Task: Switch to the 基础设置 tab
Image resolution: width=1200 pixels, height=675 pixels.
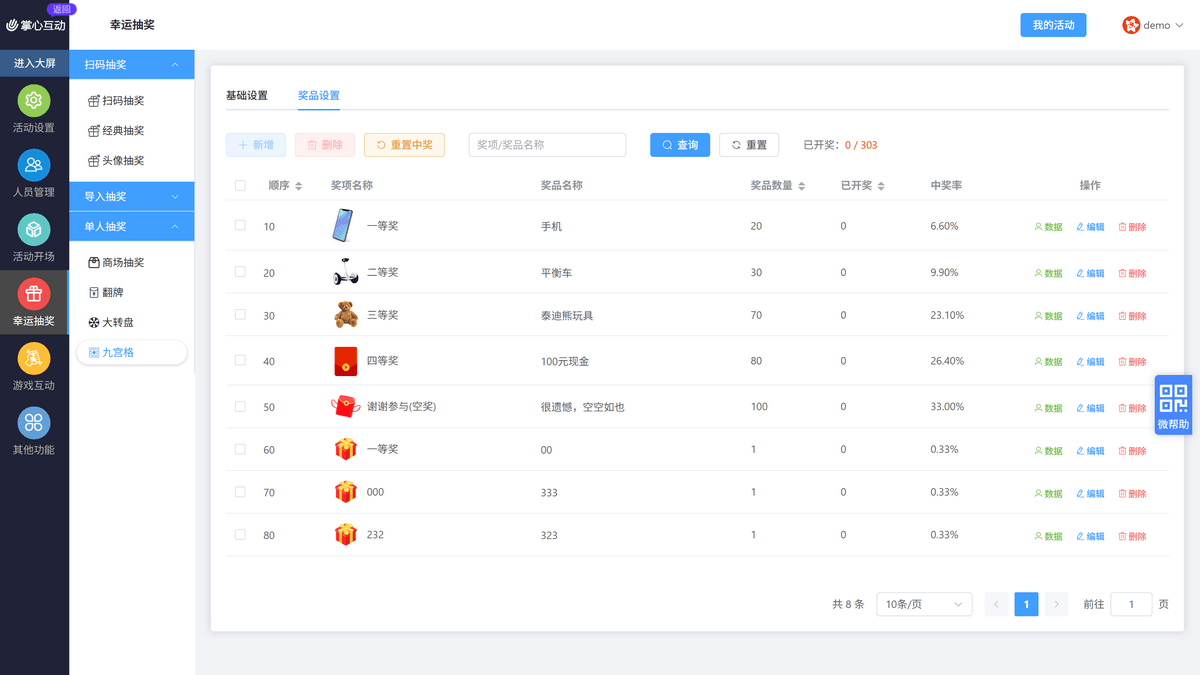Action: click(247, 95)
